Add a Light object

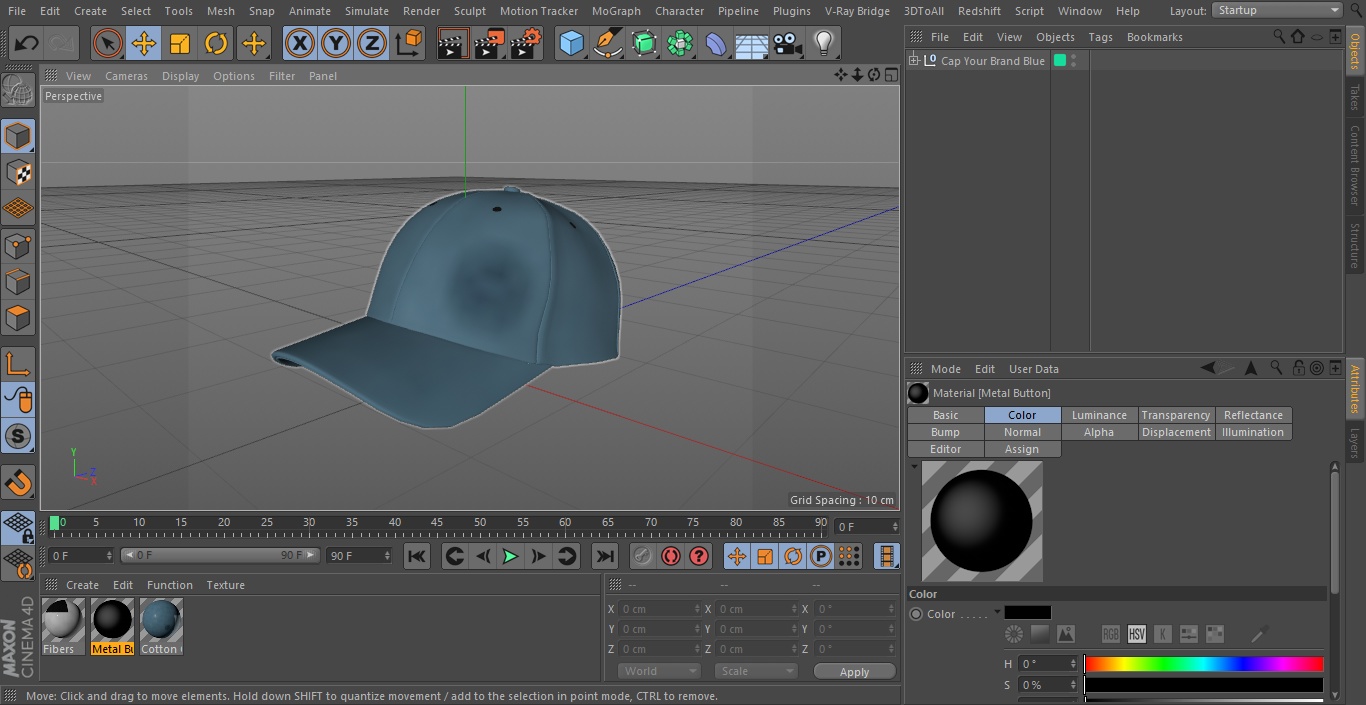click(x=824, y=44)
